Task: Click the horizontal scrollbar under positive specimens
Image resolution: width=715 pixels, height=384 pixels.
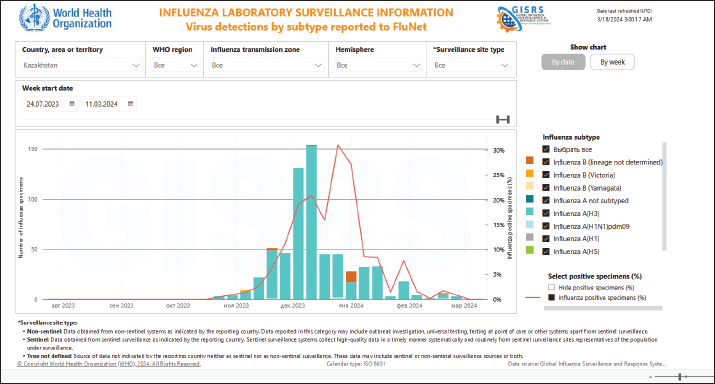Action: [x=603, y=308]
